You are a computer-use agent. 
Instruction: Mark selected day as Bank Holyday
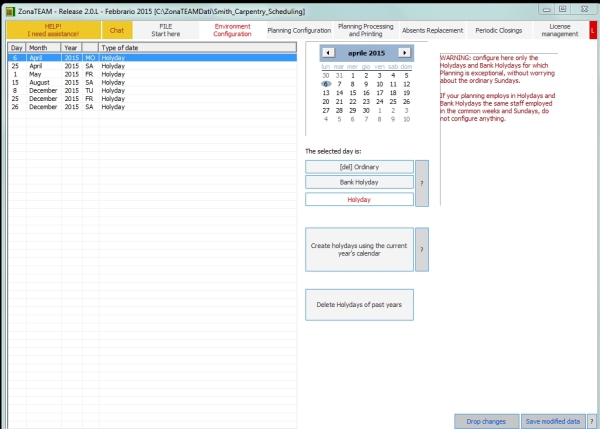pyautogui.click(x=359, y=182)
